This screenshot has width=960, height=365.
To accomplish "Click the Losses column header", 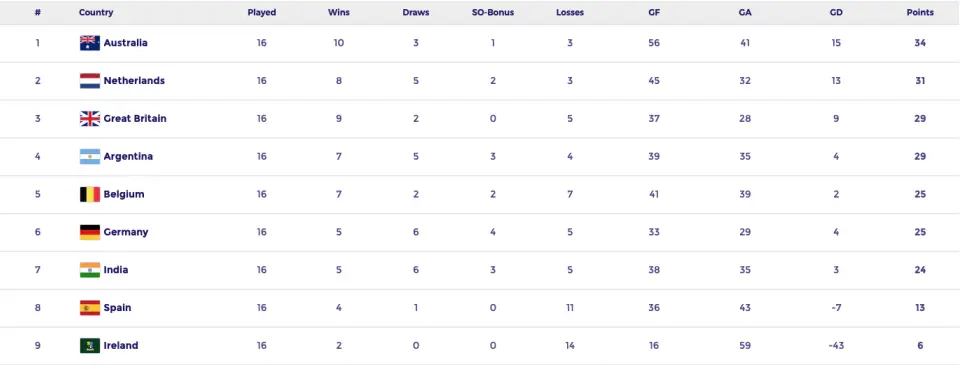I will point(570,12).
